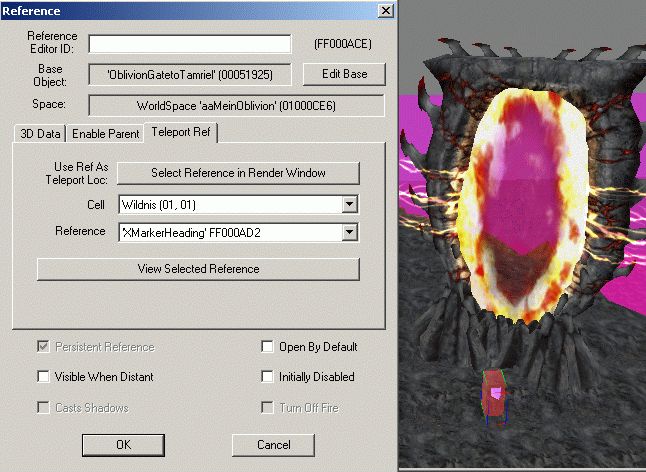Click the Cancel button
The height and width of the screenshot is (472, 646).
273,445
